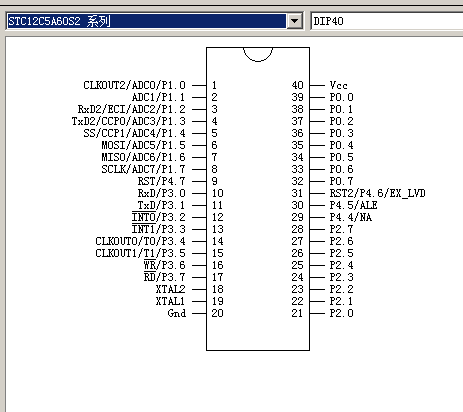Click pin 1 CLKOUT2/ADC0/P1.0 label

134,85
